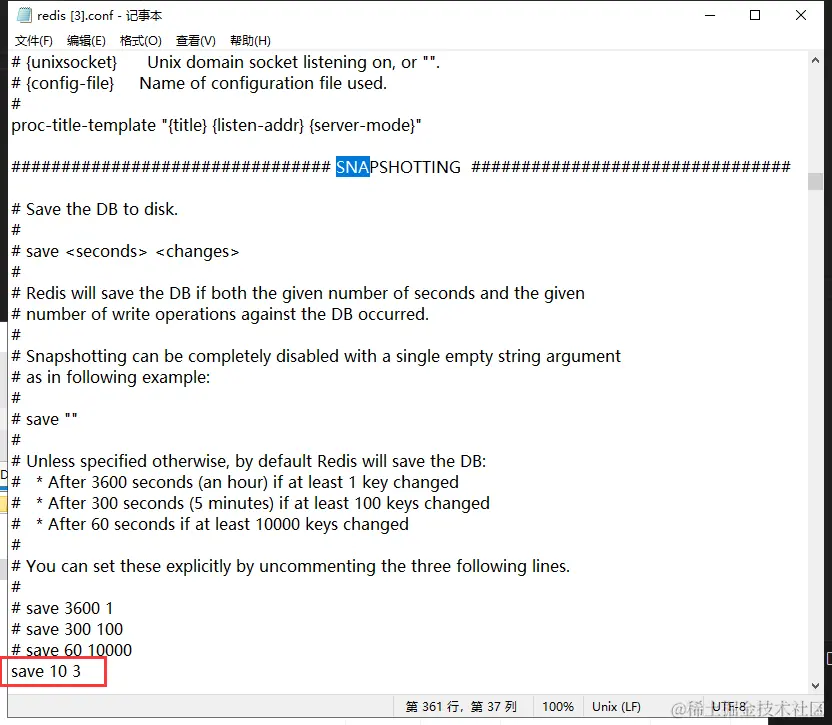Click the '# save ""' line
Image resolution: width=832 pixels, height=725 pixels.
(44, 419)
